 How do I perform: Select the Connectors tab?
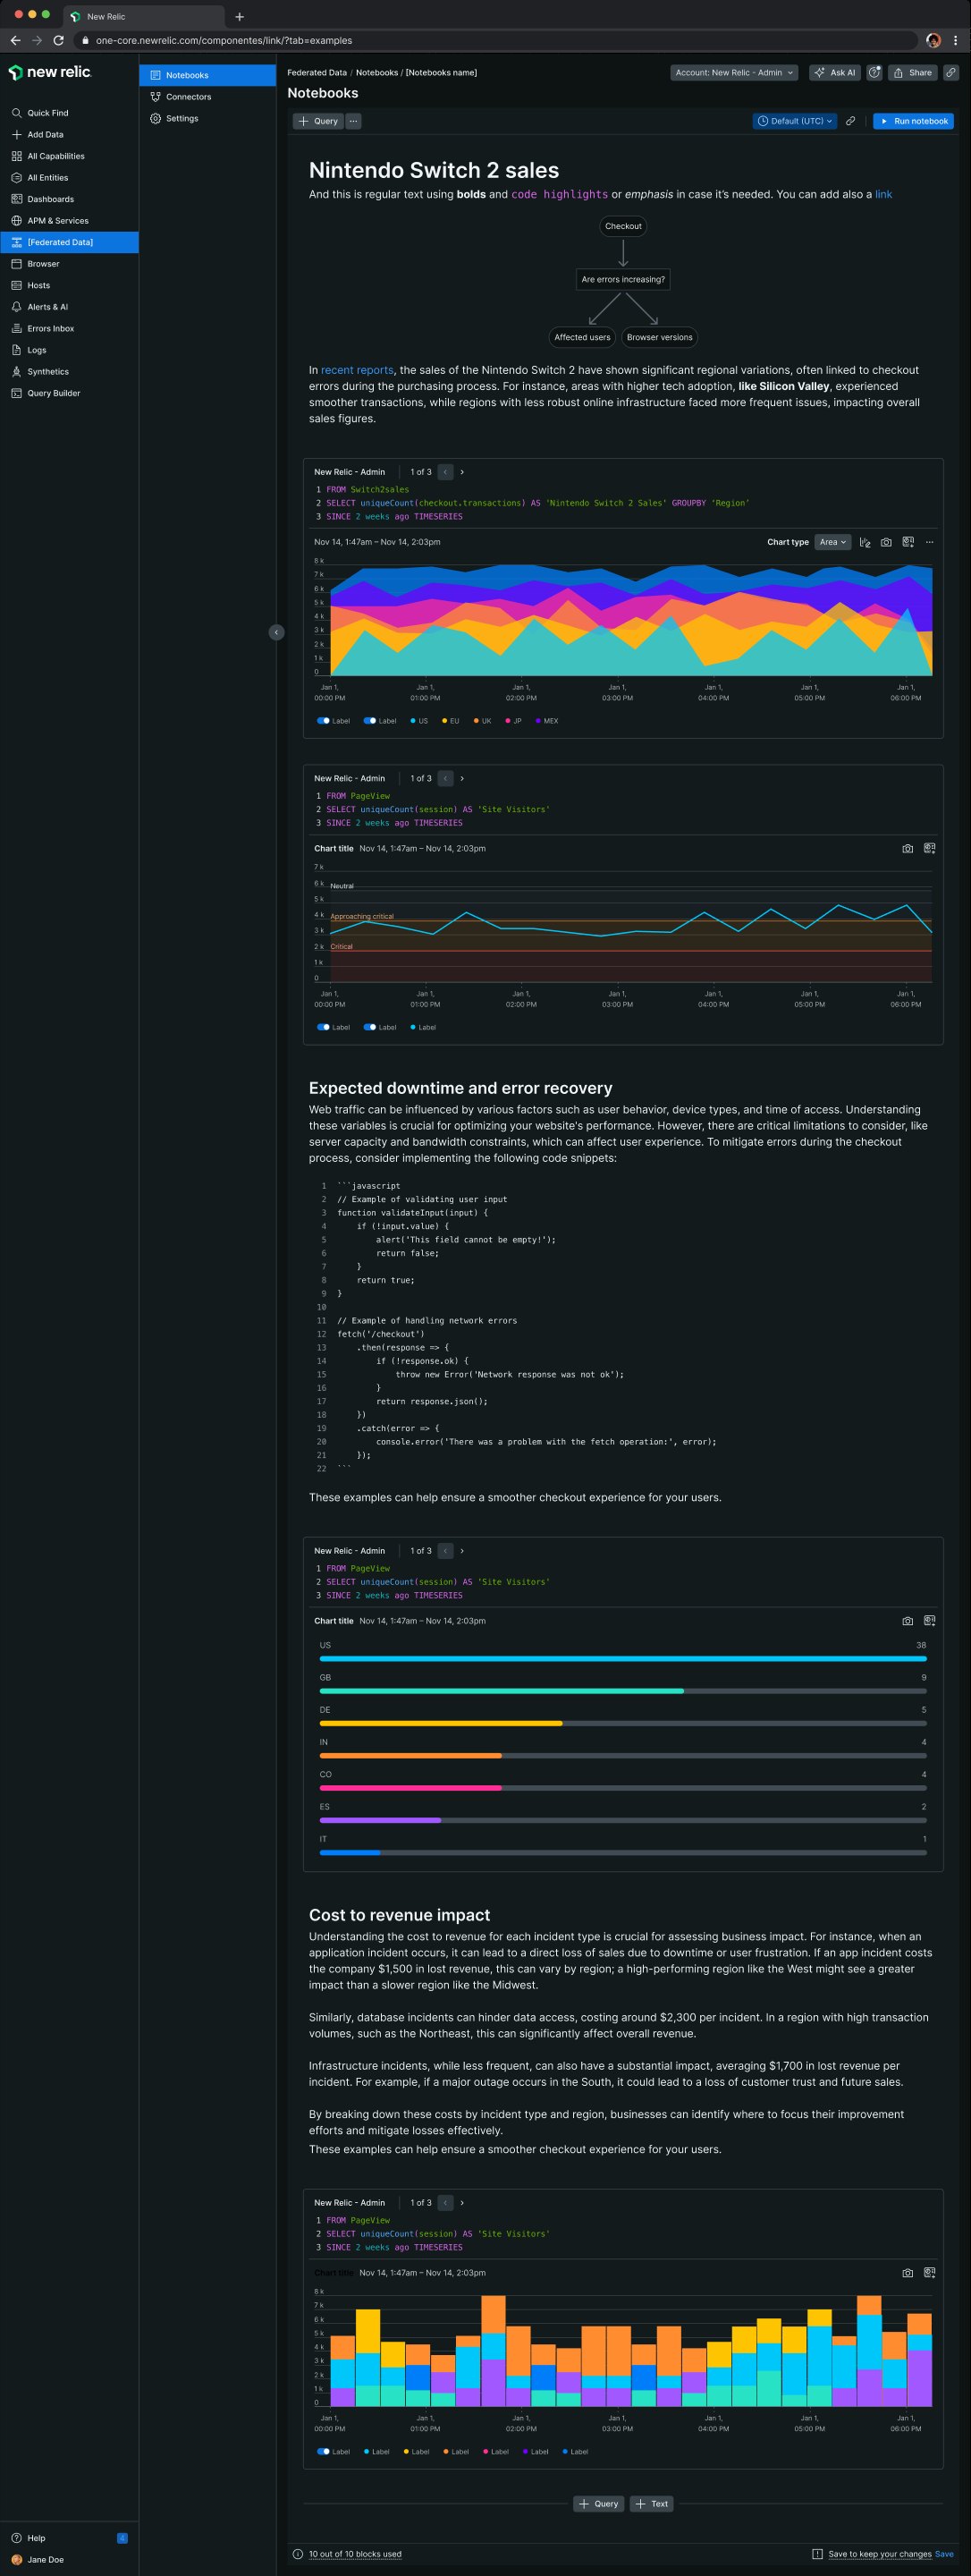pyautogui.click(x=207, y=97)
